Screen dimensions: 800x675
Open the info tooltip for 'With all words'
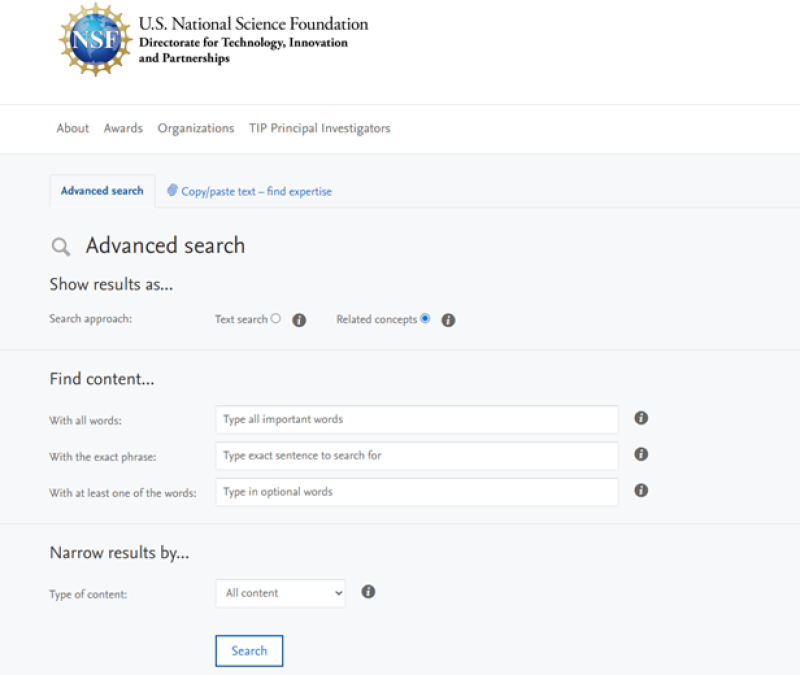pos(640,418)
